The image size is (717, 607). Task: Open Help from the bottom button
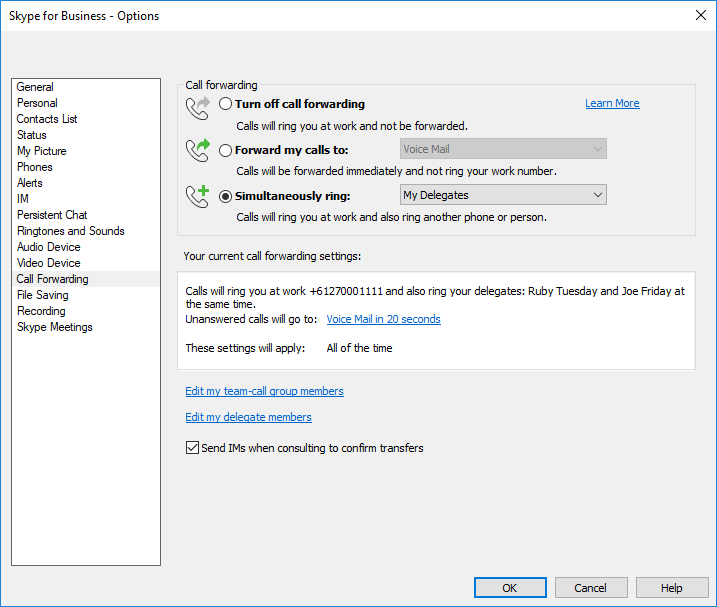tap(672, 587)
